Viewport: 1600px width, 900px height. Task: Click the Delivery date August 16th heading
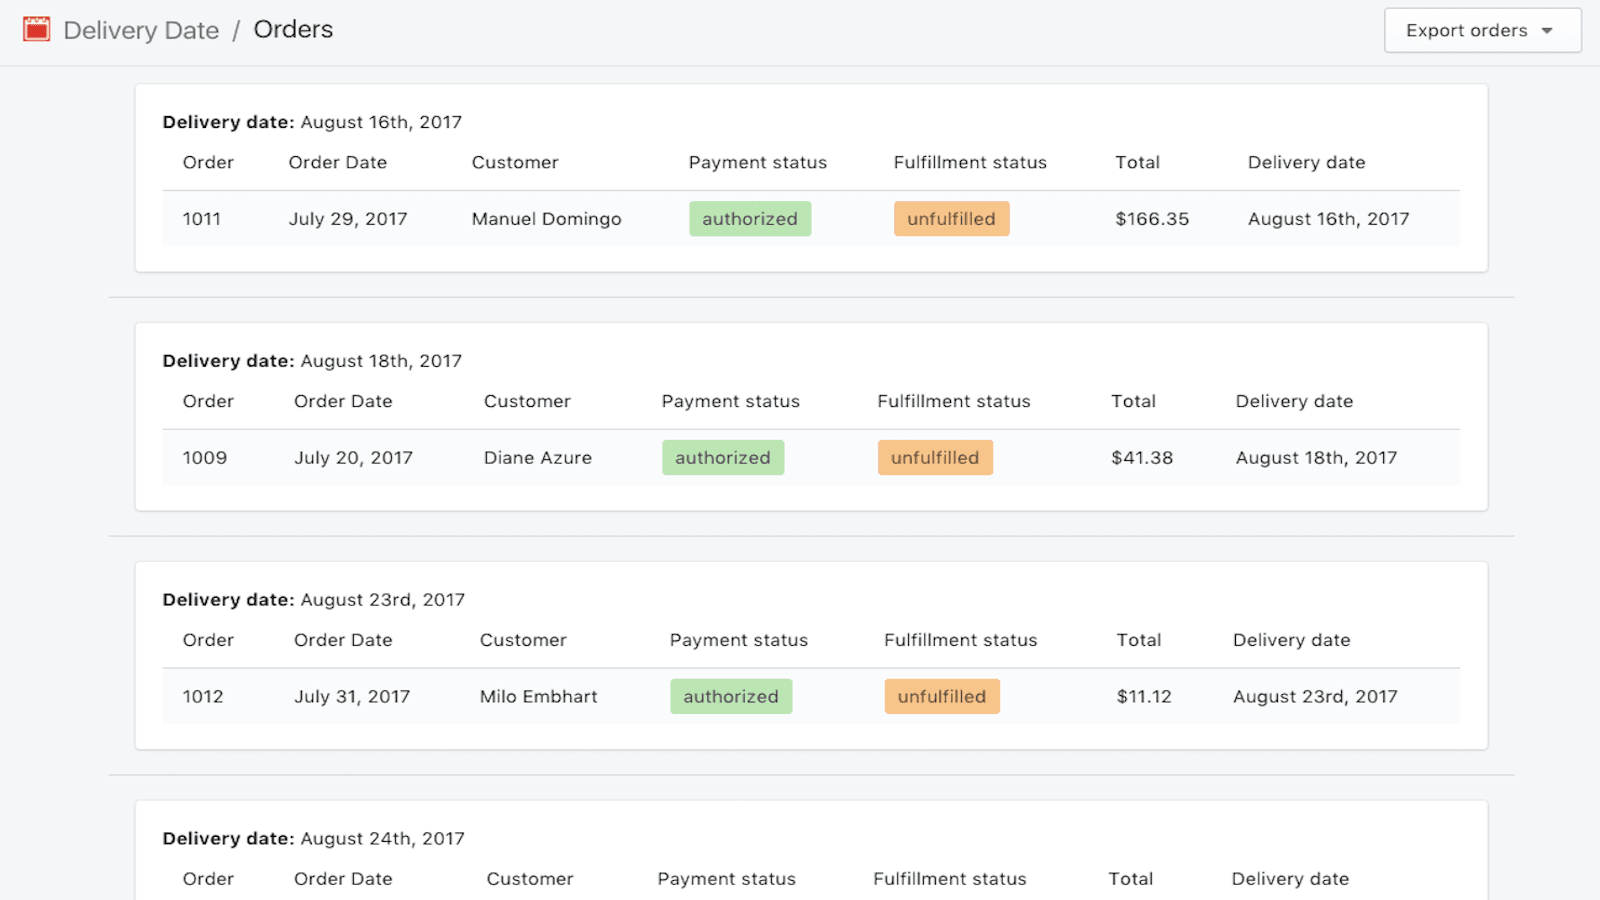(x=311, y=121)
